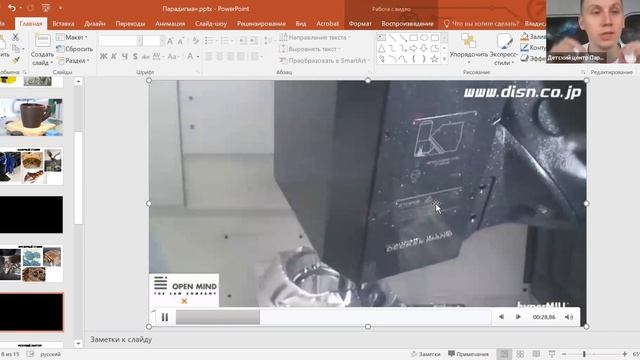Undo the last action in PowerPoint
Viewport: 640px width, 360px height.
coord(11,8)
